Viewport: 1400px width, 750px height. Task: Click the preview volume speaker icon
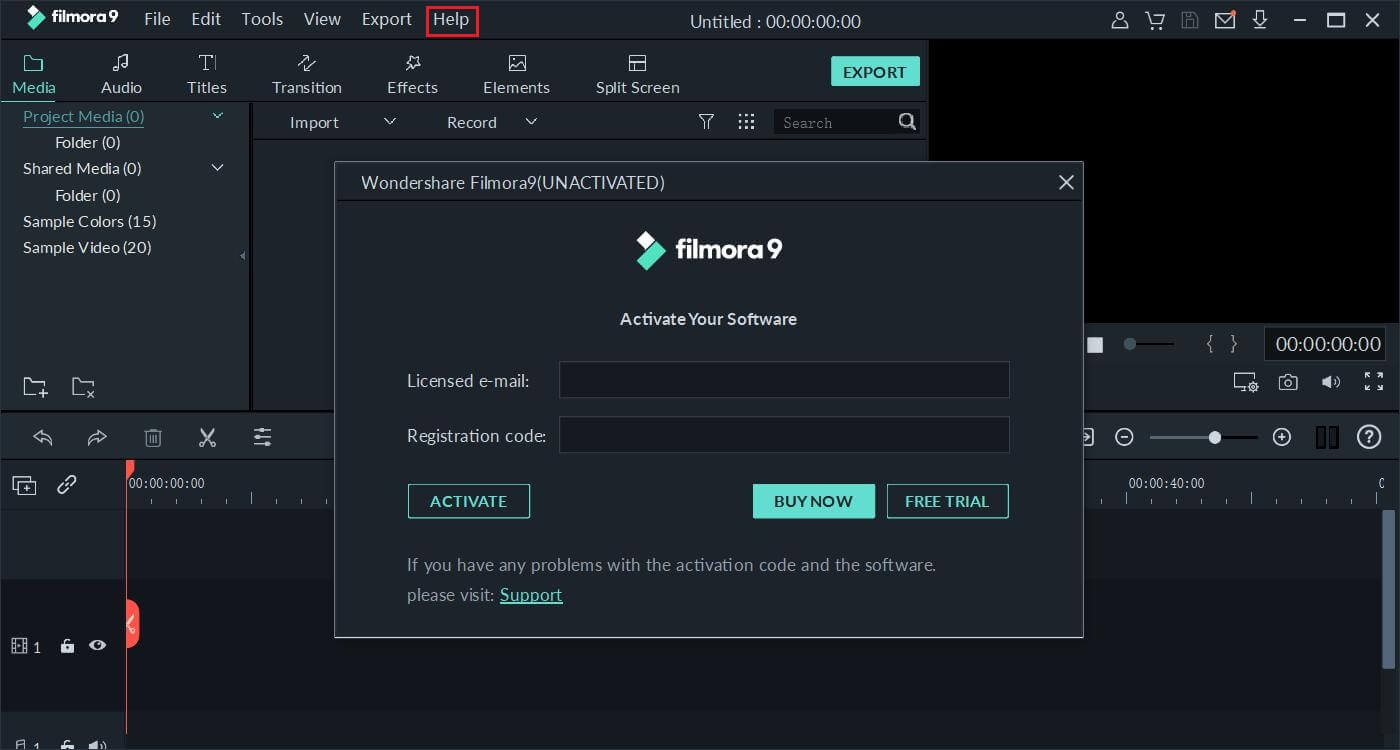click(x=1331, y=382)
